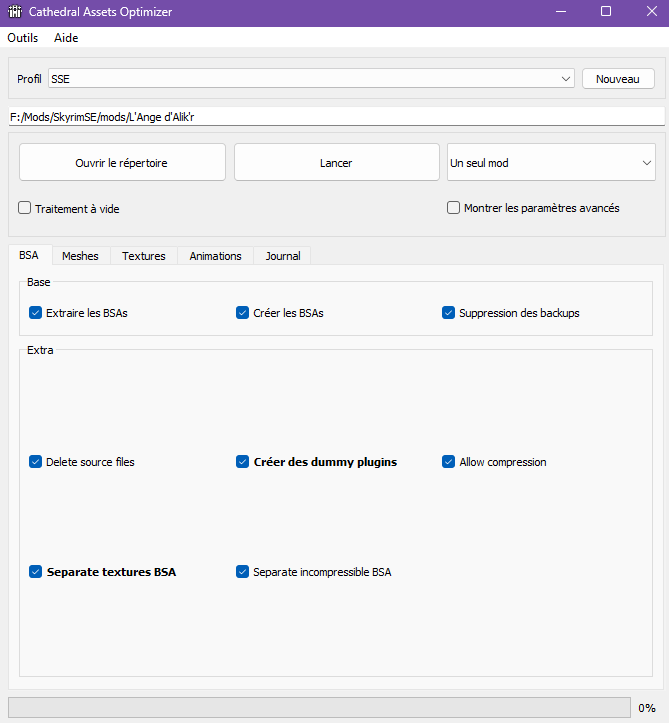
Task: Open the Aide menu
Action: tap(66, 38)
